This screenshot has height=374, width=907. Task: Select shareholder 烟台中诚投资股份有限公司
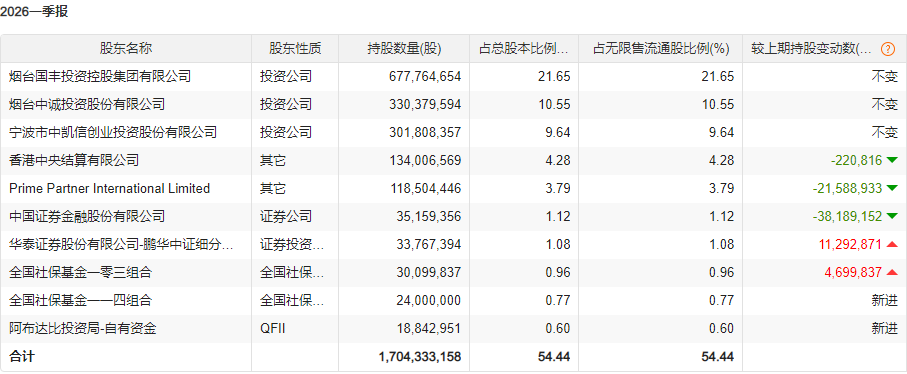87,104
